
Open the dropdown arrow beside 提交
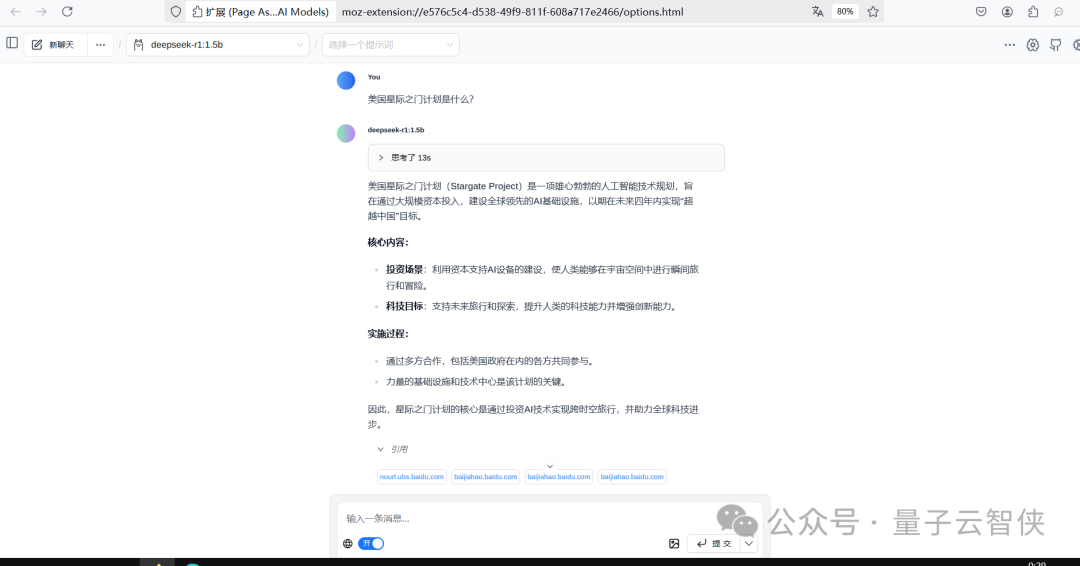(x=749, y=544)
